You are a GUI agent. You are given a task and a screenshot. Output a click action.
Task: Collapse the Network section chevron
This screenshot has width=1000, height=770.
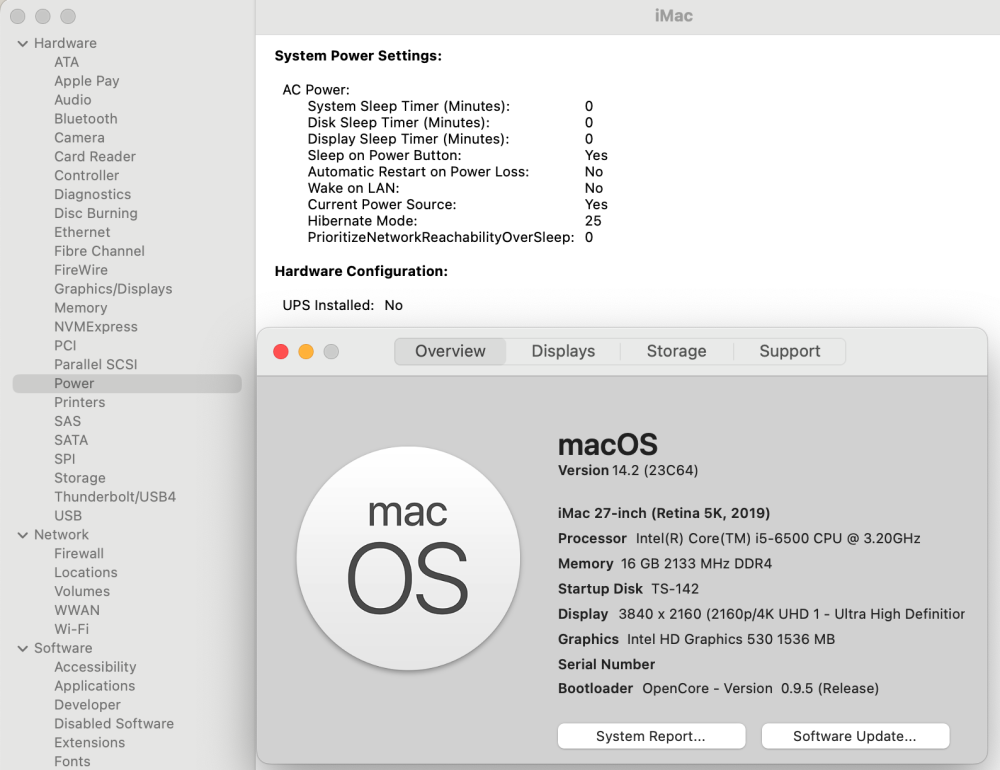point(23,535)
